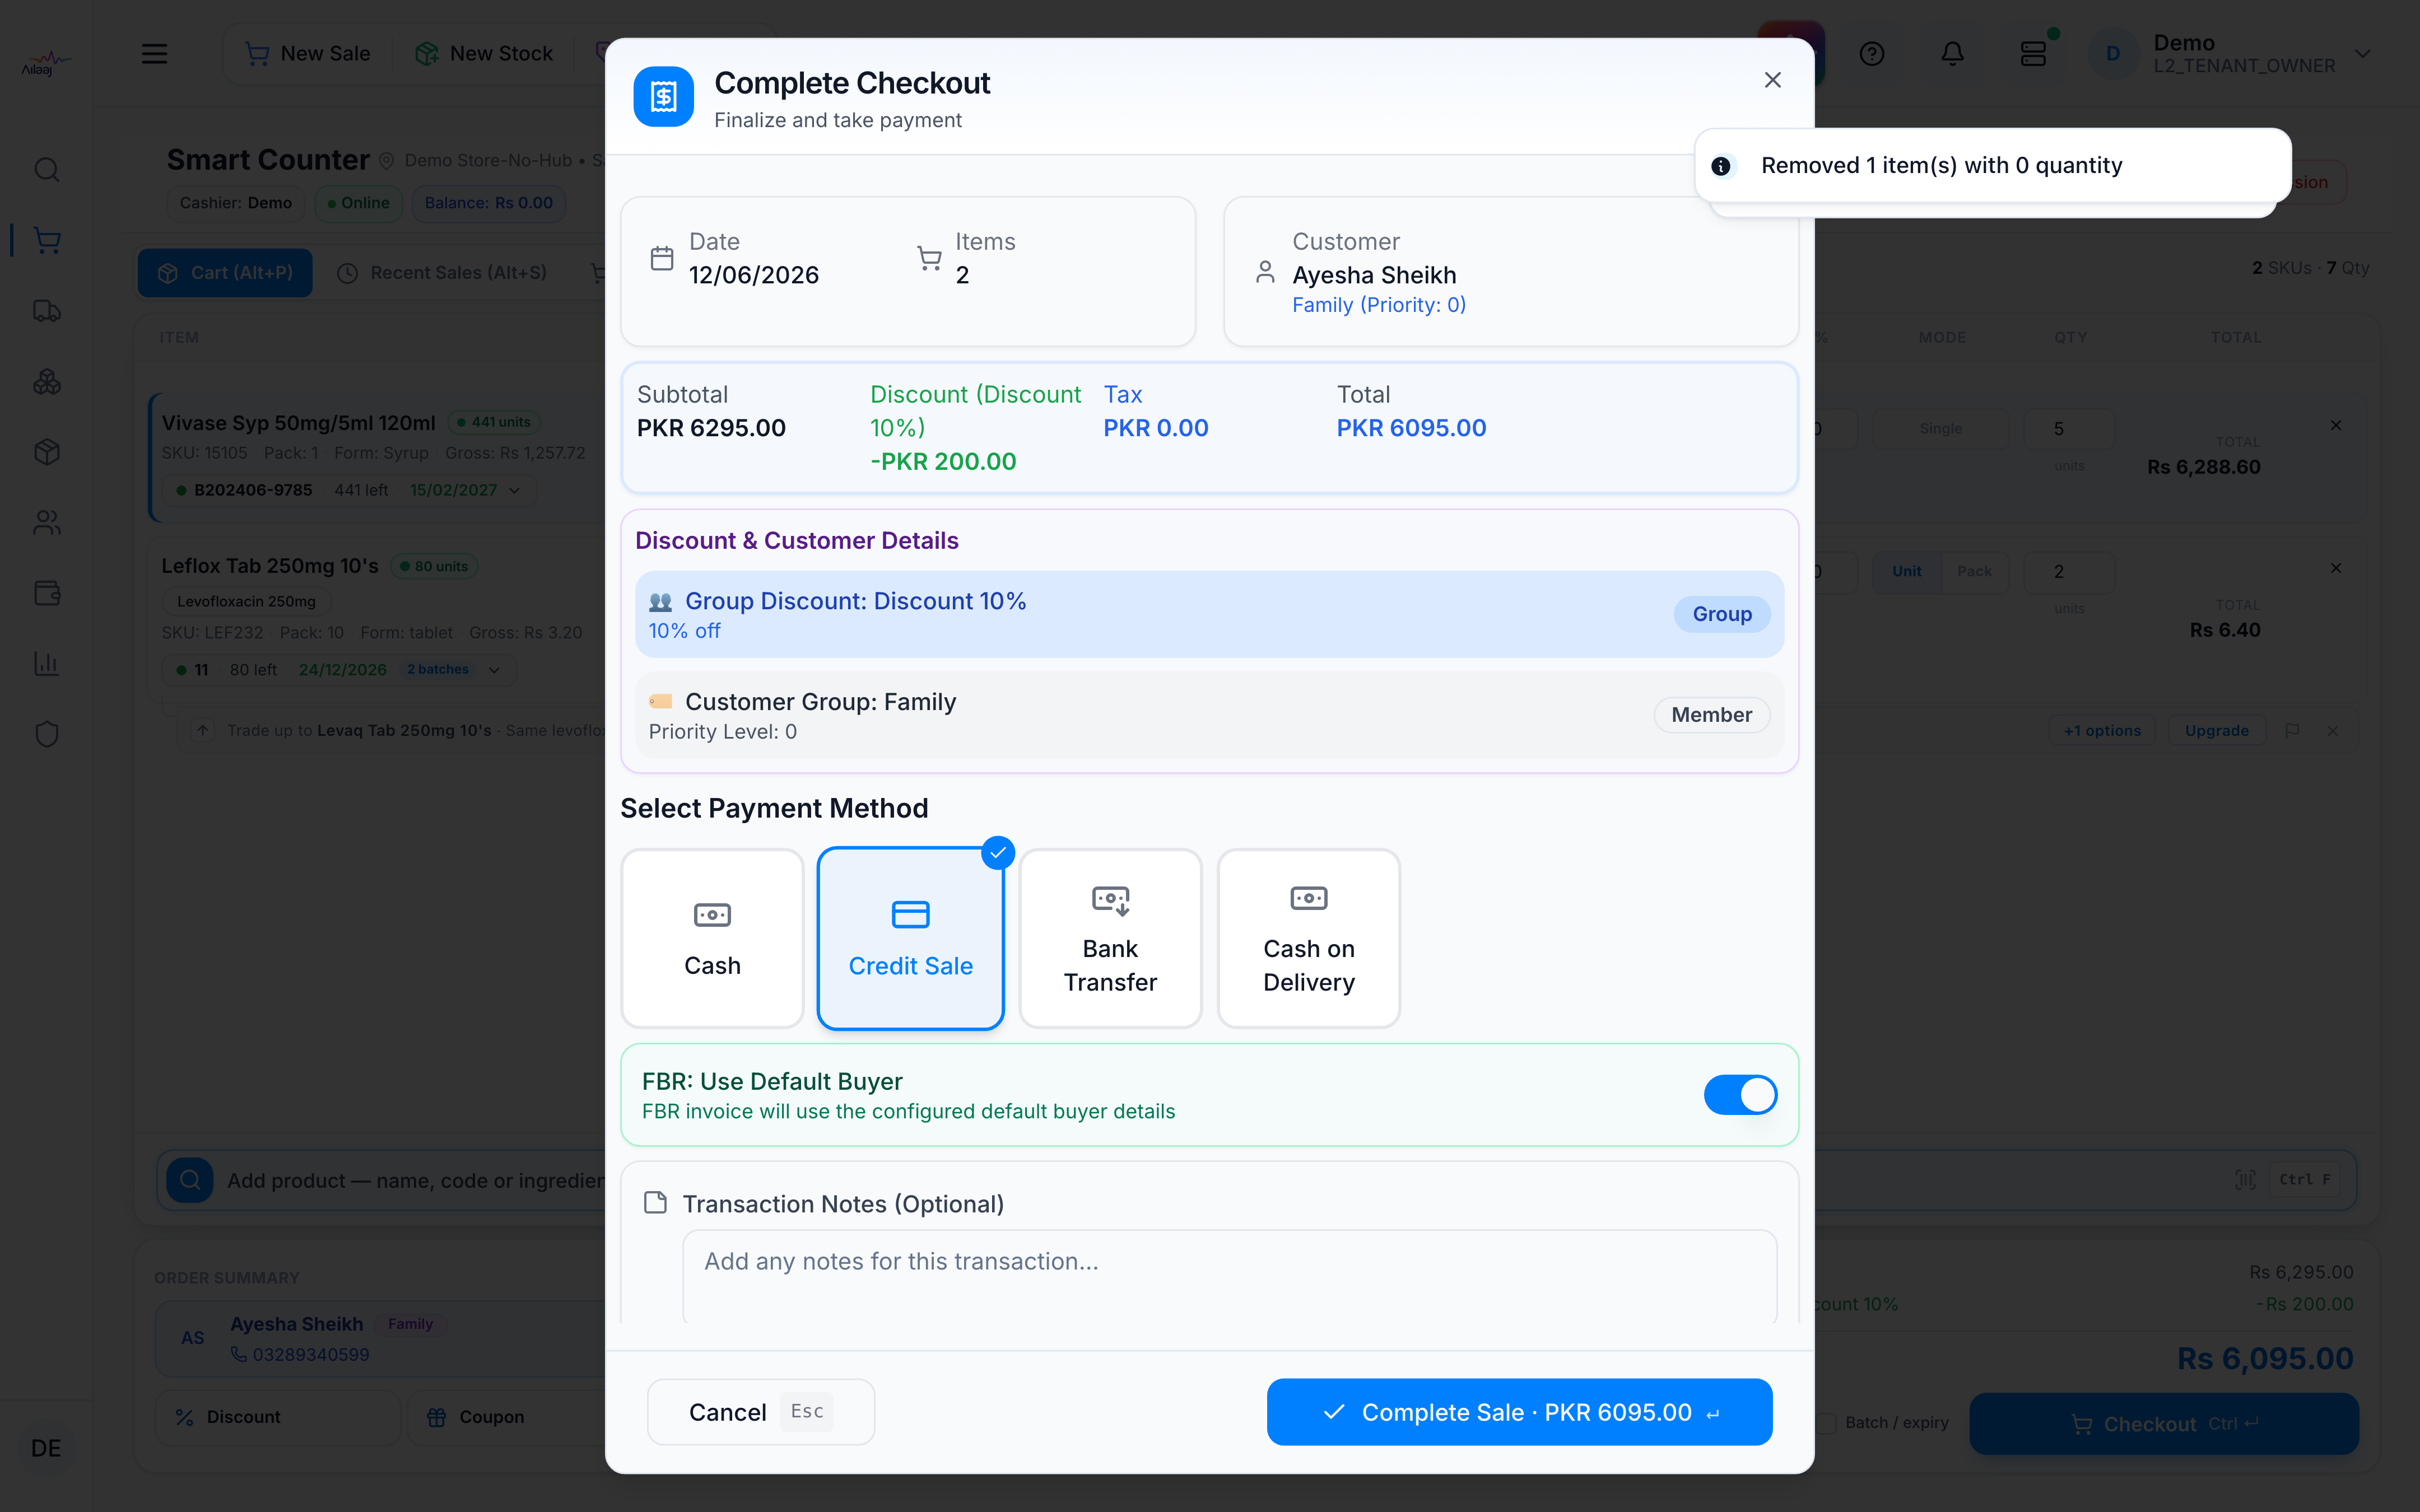This screenshot has height=1512, width=2420.
Task: Click the info icon in removed-items toast
Action: click(1720, 166)
